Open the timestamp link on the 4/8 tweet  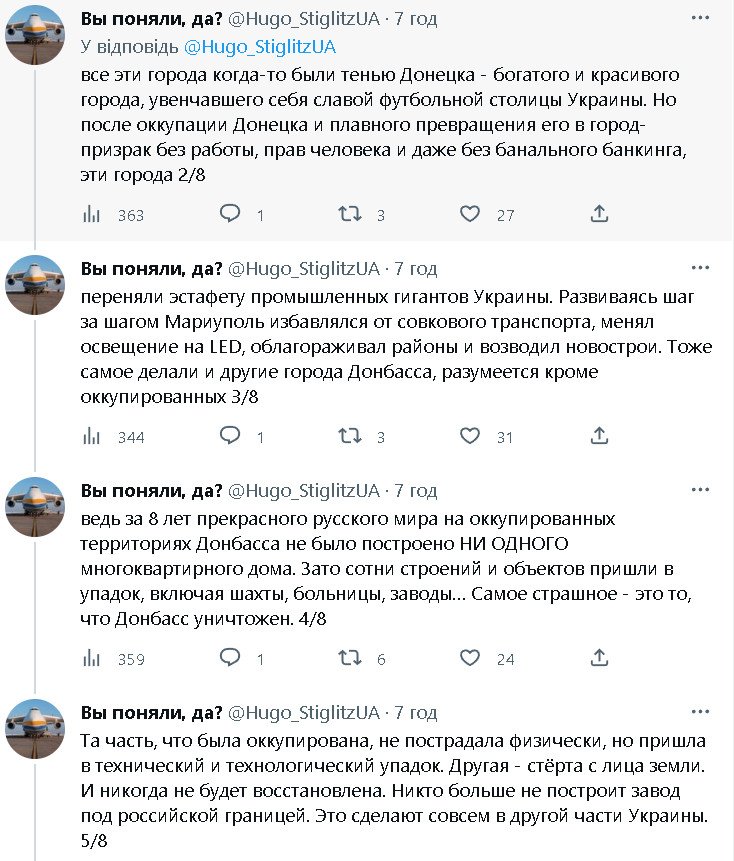point(416,490)
